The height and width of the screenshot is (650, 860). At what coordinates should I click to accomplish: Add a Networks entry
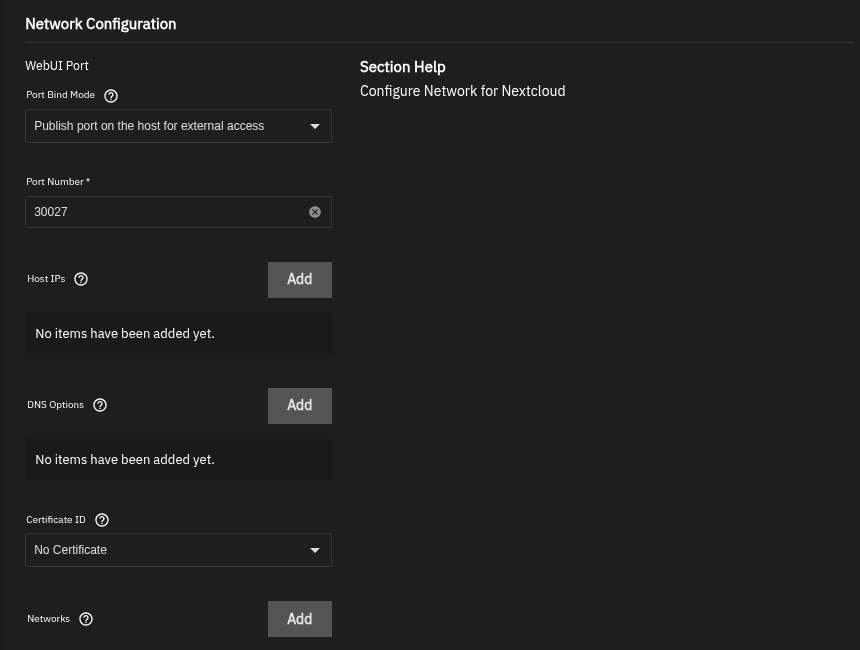point(299,619)
